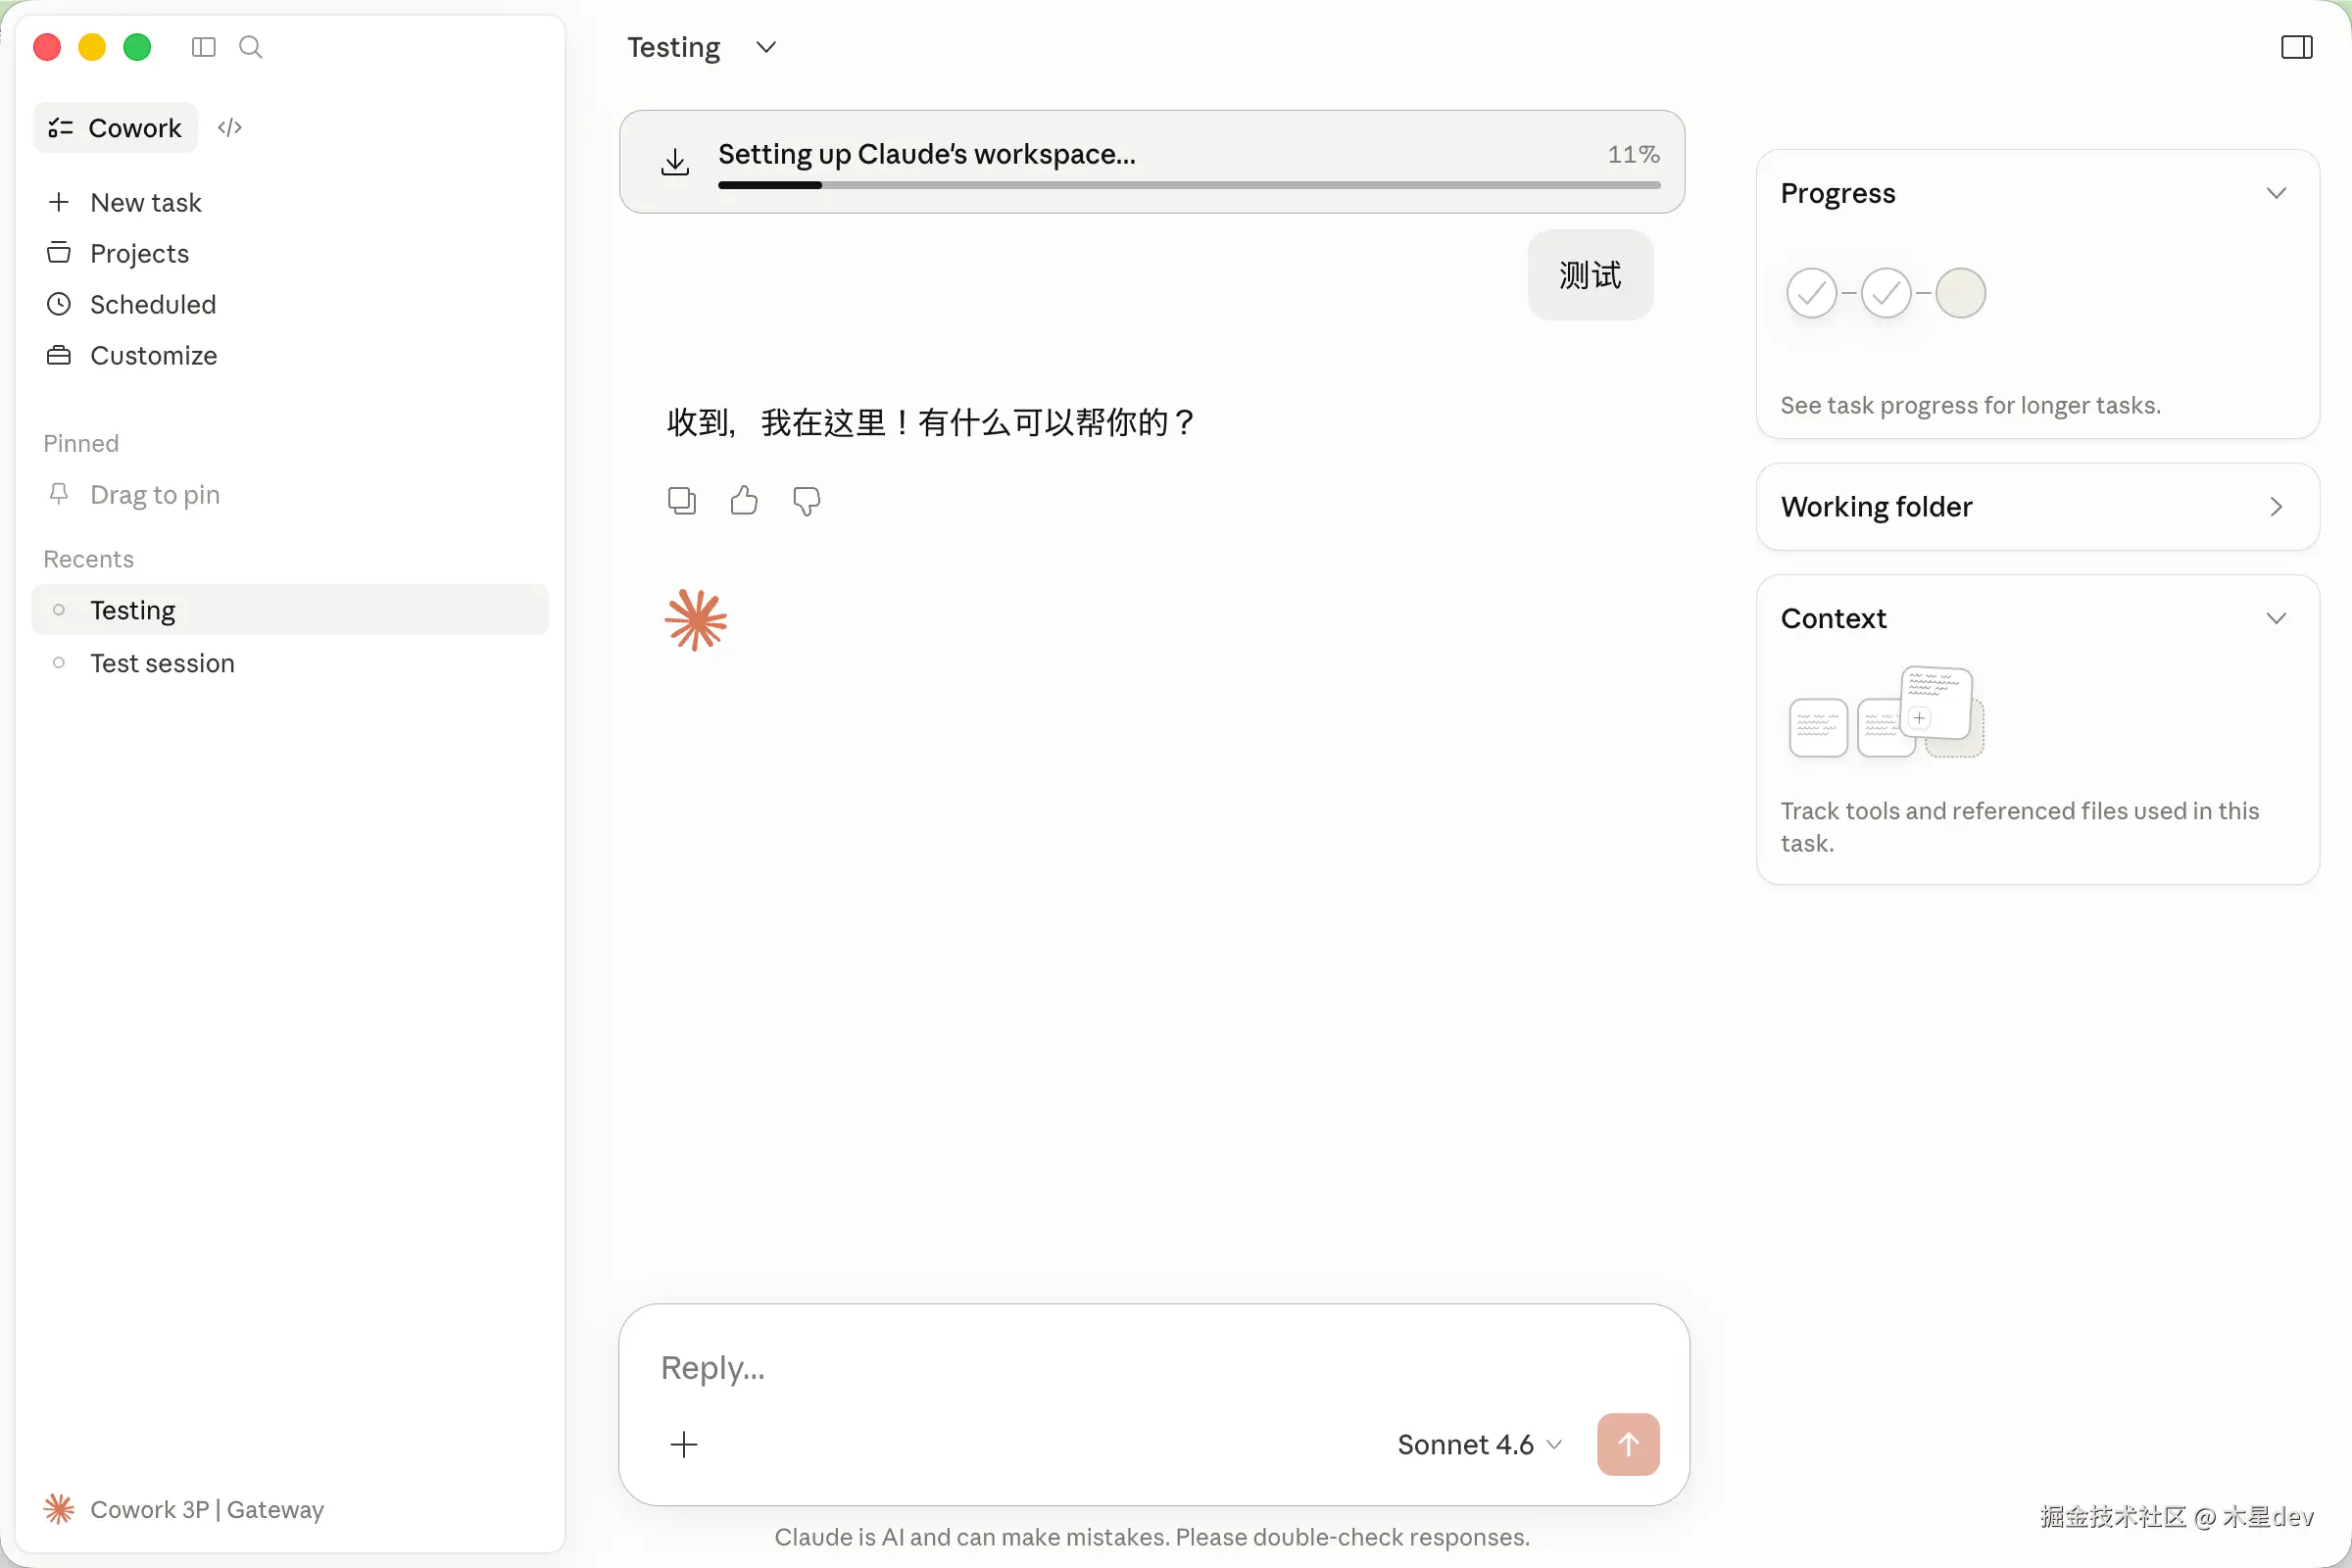Click the 11% progress percentage
This screenshot has height=1568, width=2352.
click(1633, 154)
